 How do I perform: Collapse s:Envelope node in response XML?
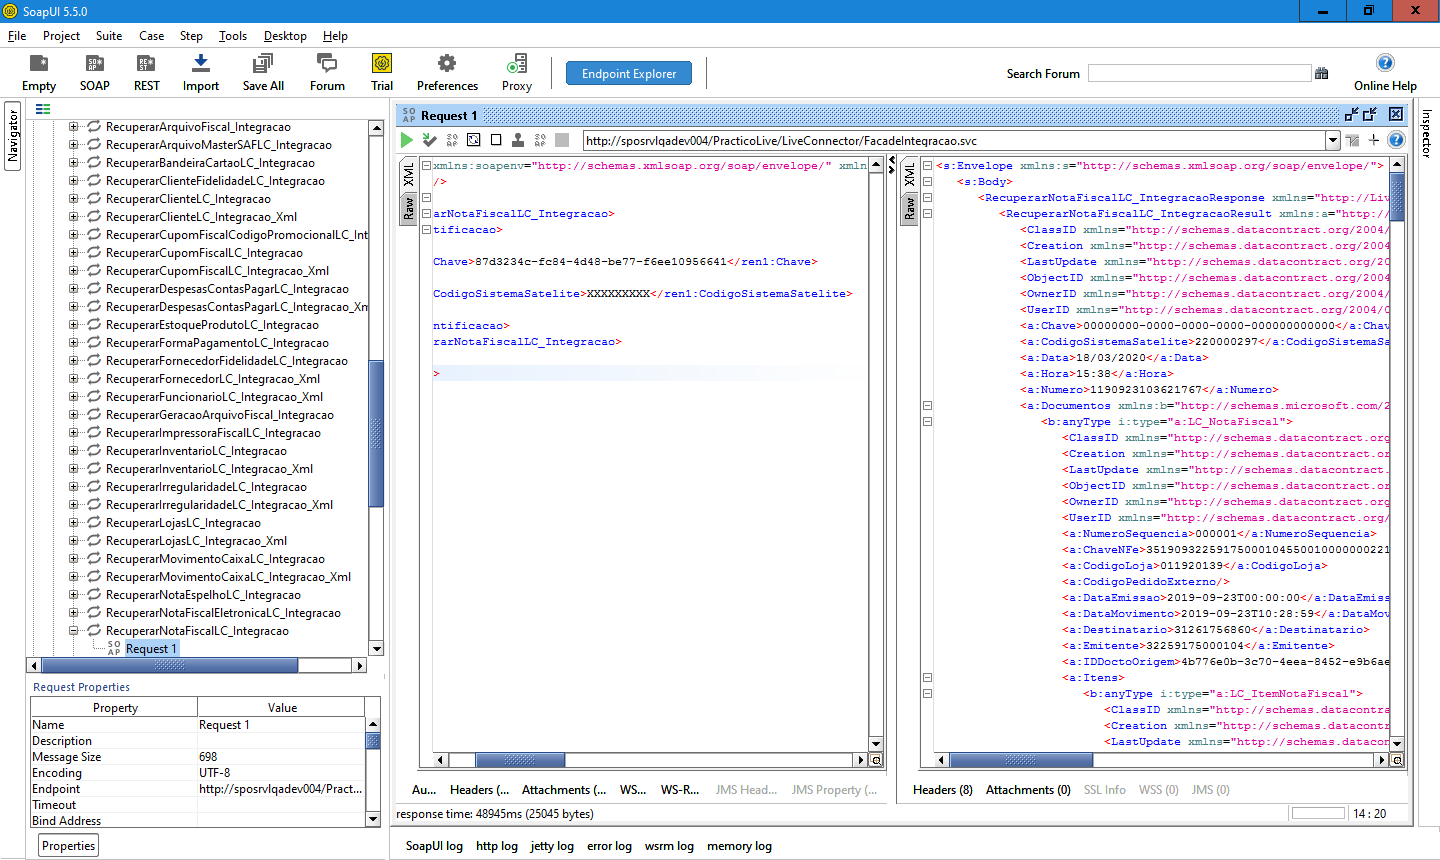click(927, 166)
